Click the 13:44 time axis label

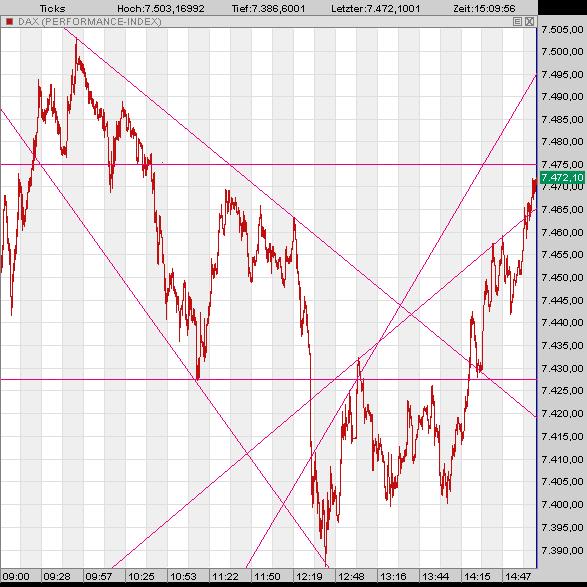coord(435,577)
